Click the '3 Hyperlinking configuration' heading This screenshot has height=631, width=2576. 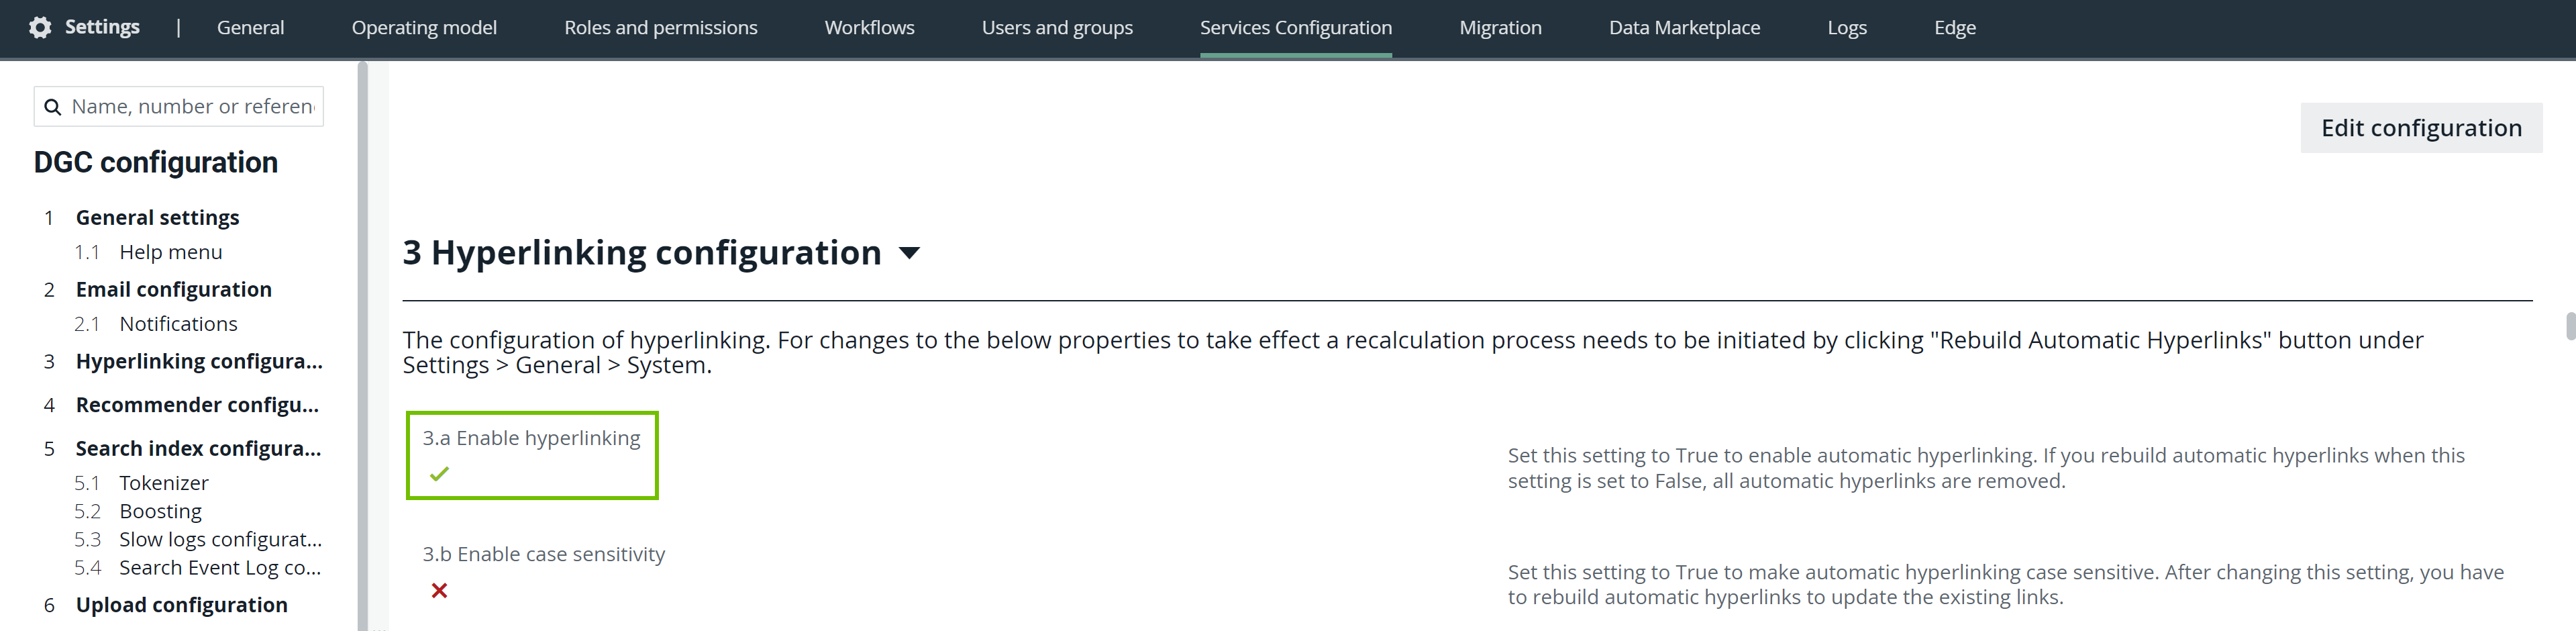(642, 253)
